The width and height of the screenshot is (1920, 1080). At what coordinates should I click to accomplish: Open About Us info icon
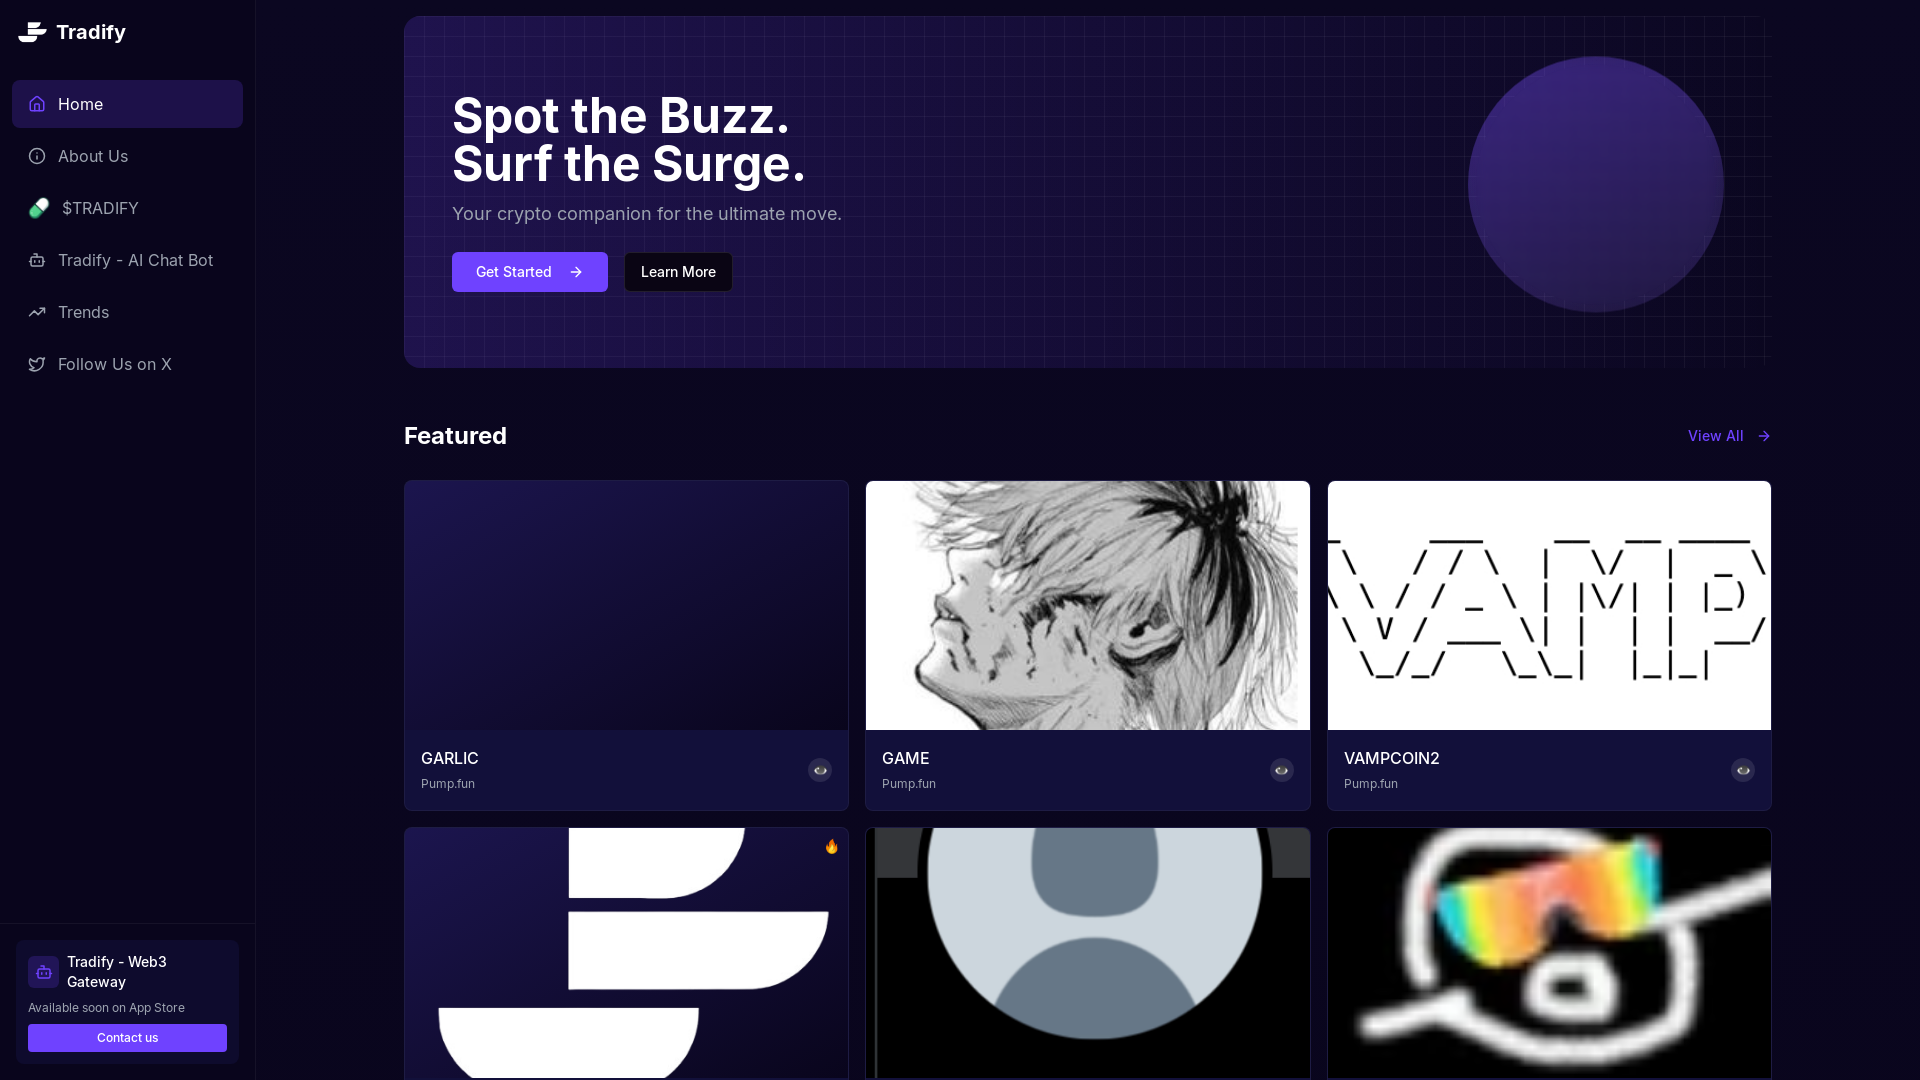37,156
